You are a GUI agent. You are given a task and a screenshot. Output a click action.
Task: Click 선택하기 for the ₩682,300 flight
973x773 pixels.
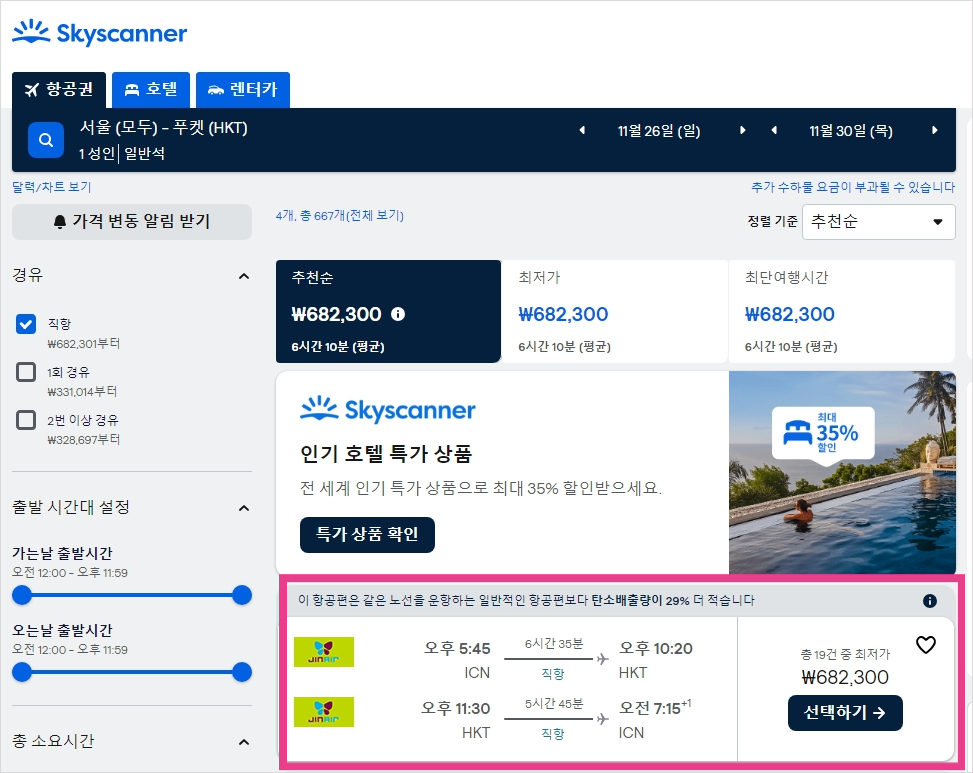tap(845, 713)
